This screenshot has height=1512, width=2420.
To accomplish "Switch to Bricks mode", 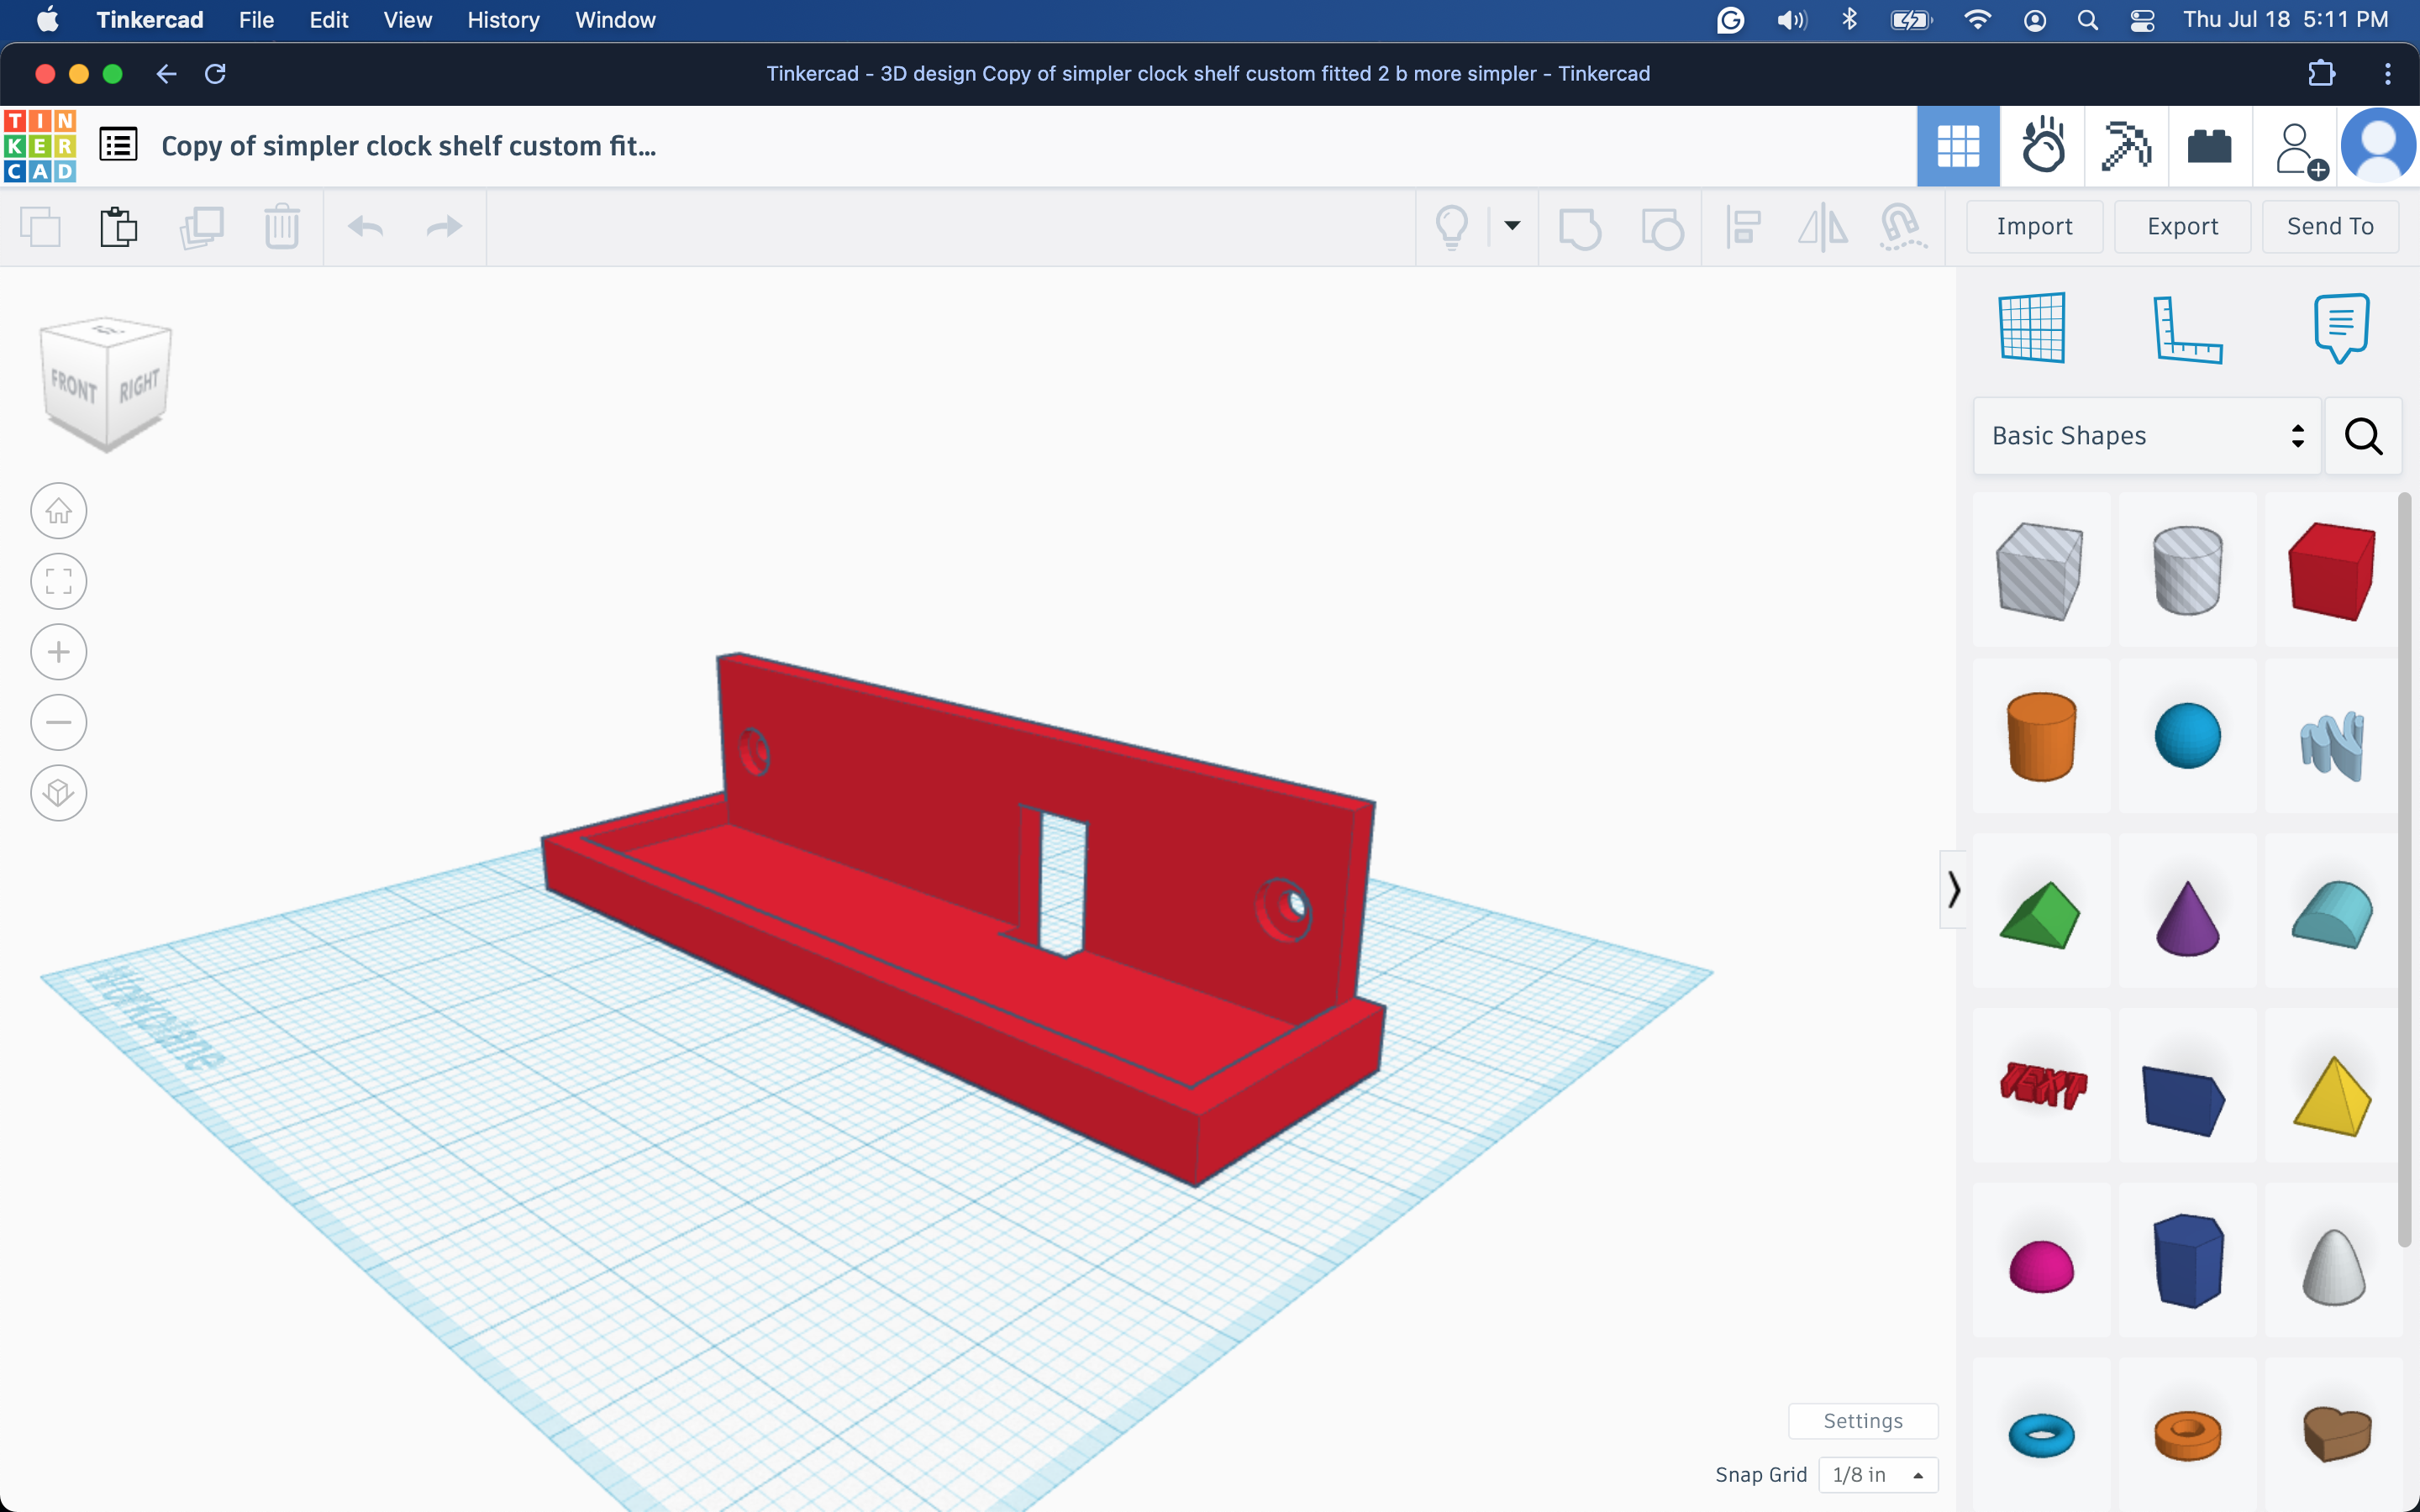I will [x=2210, y=146].
